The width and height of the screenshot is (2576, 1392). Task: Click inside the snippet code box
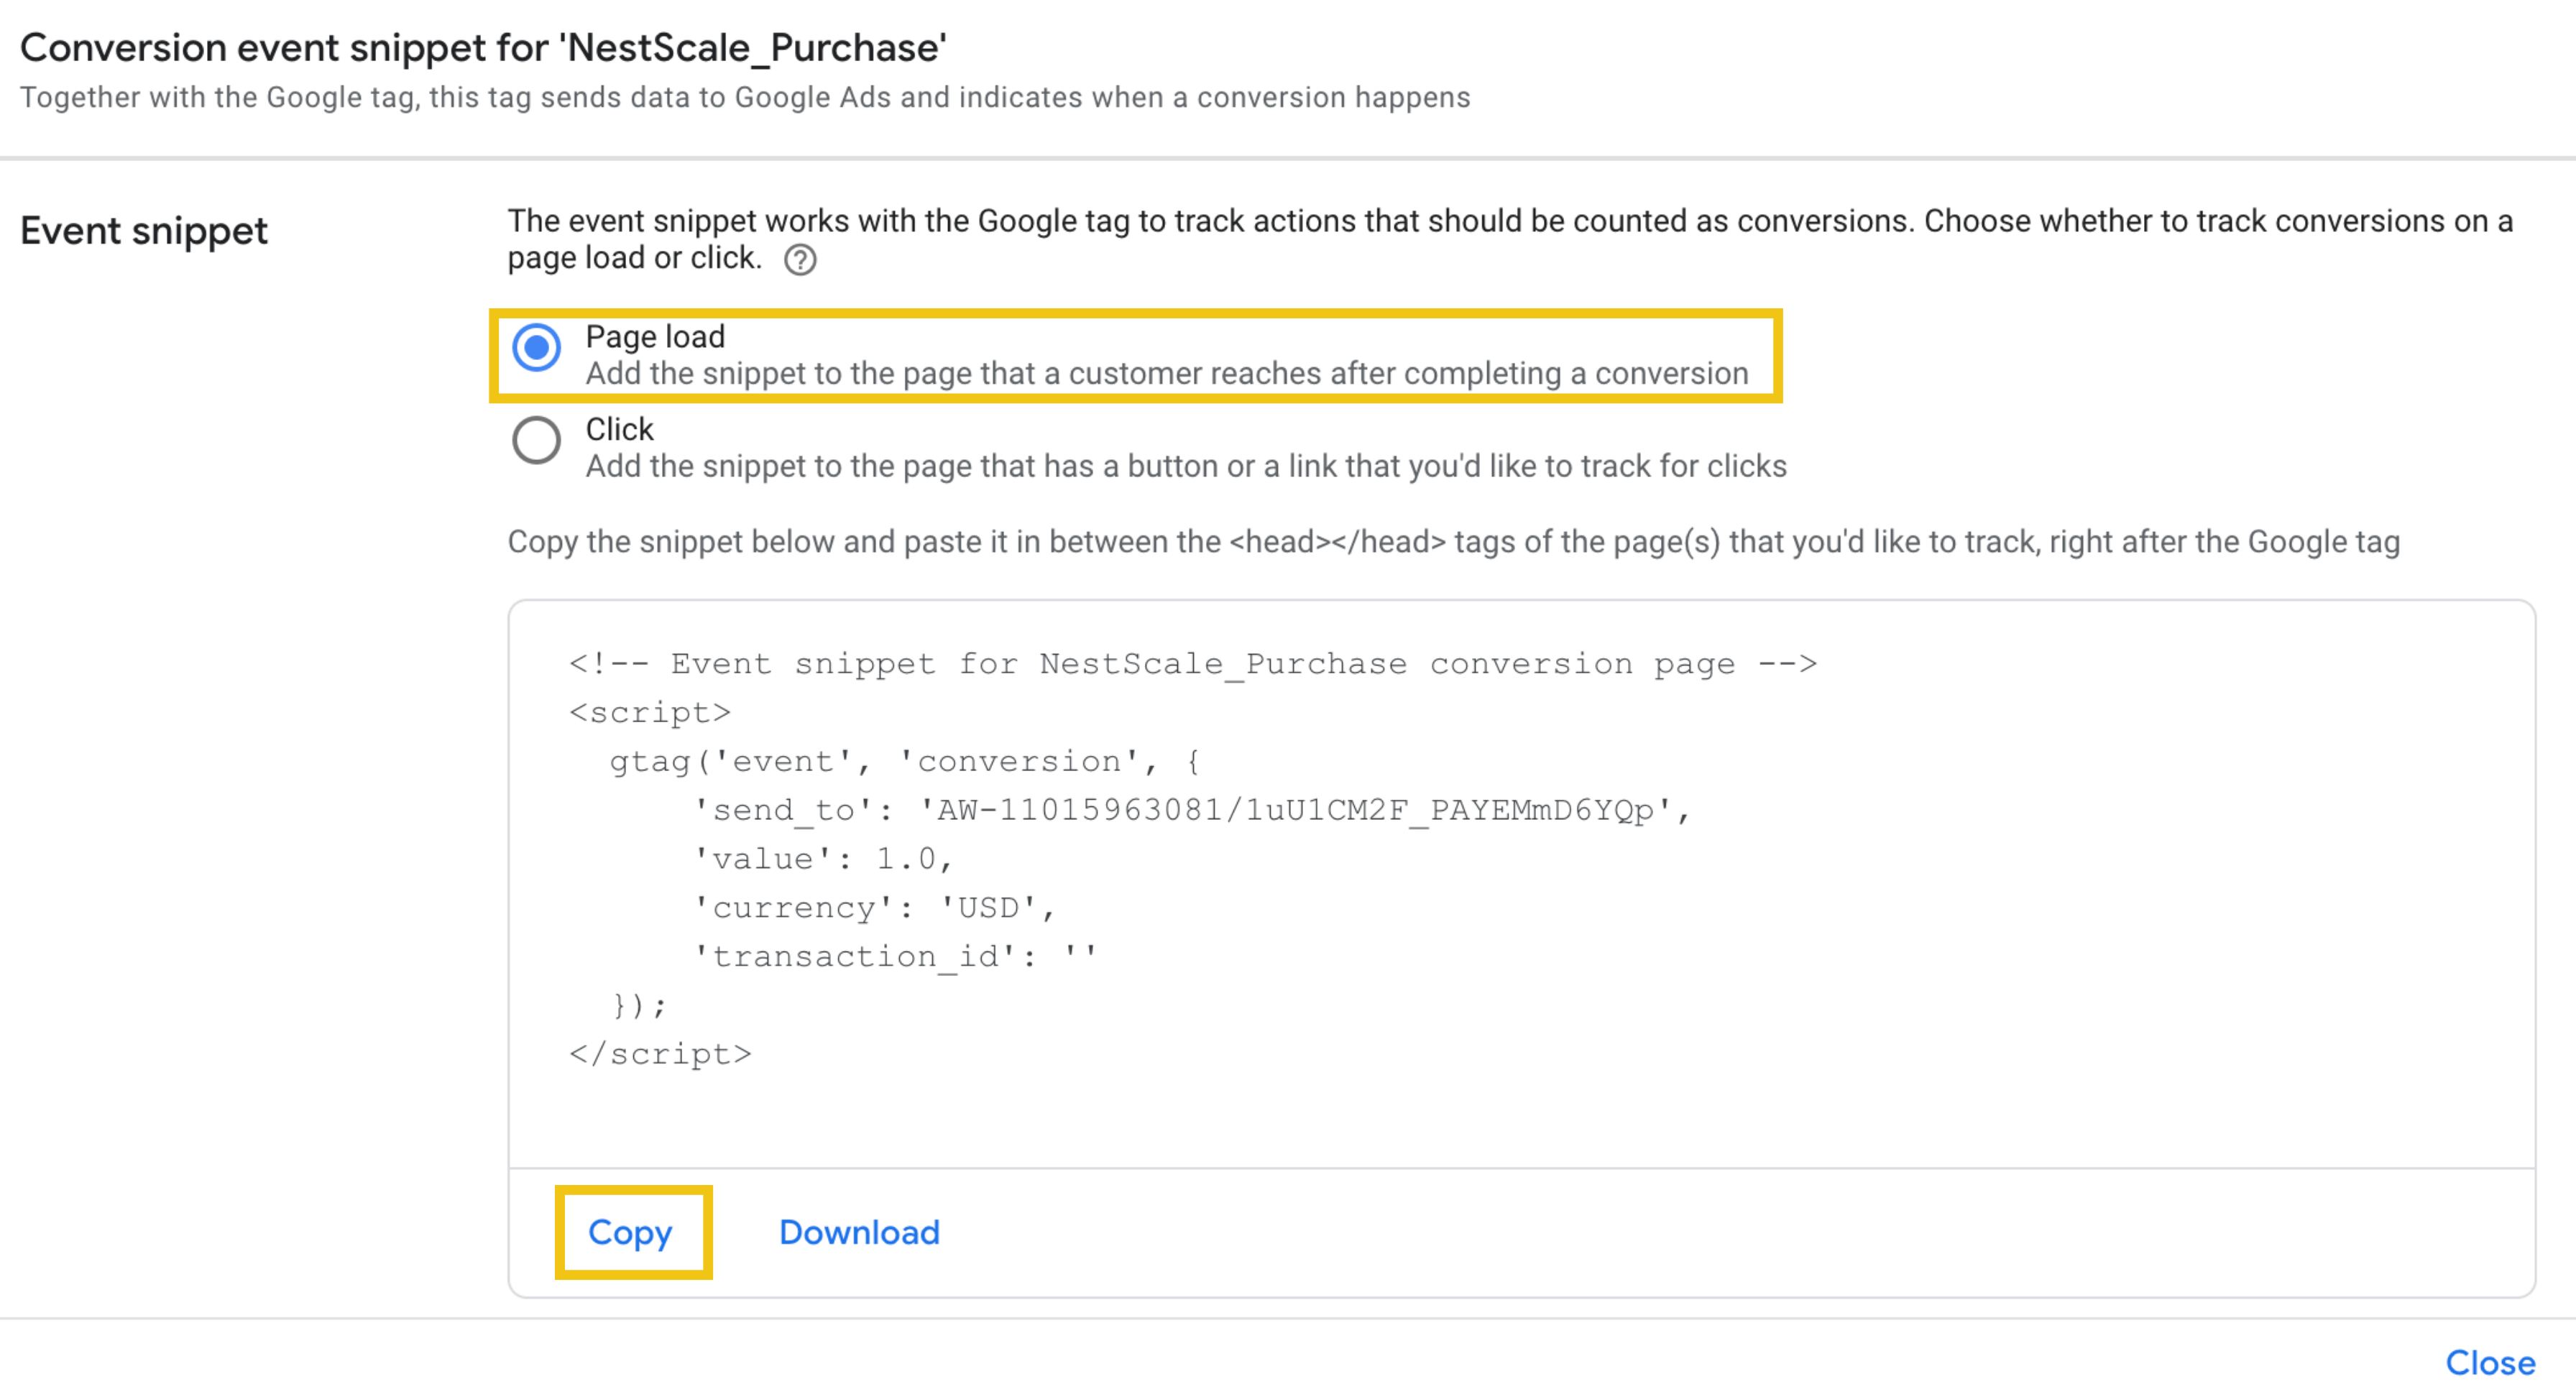1521,884
